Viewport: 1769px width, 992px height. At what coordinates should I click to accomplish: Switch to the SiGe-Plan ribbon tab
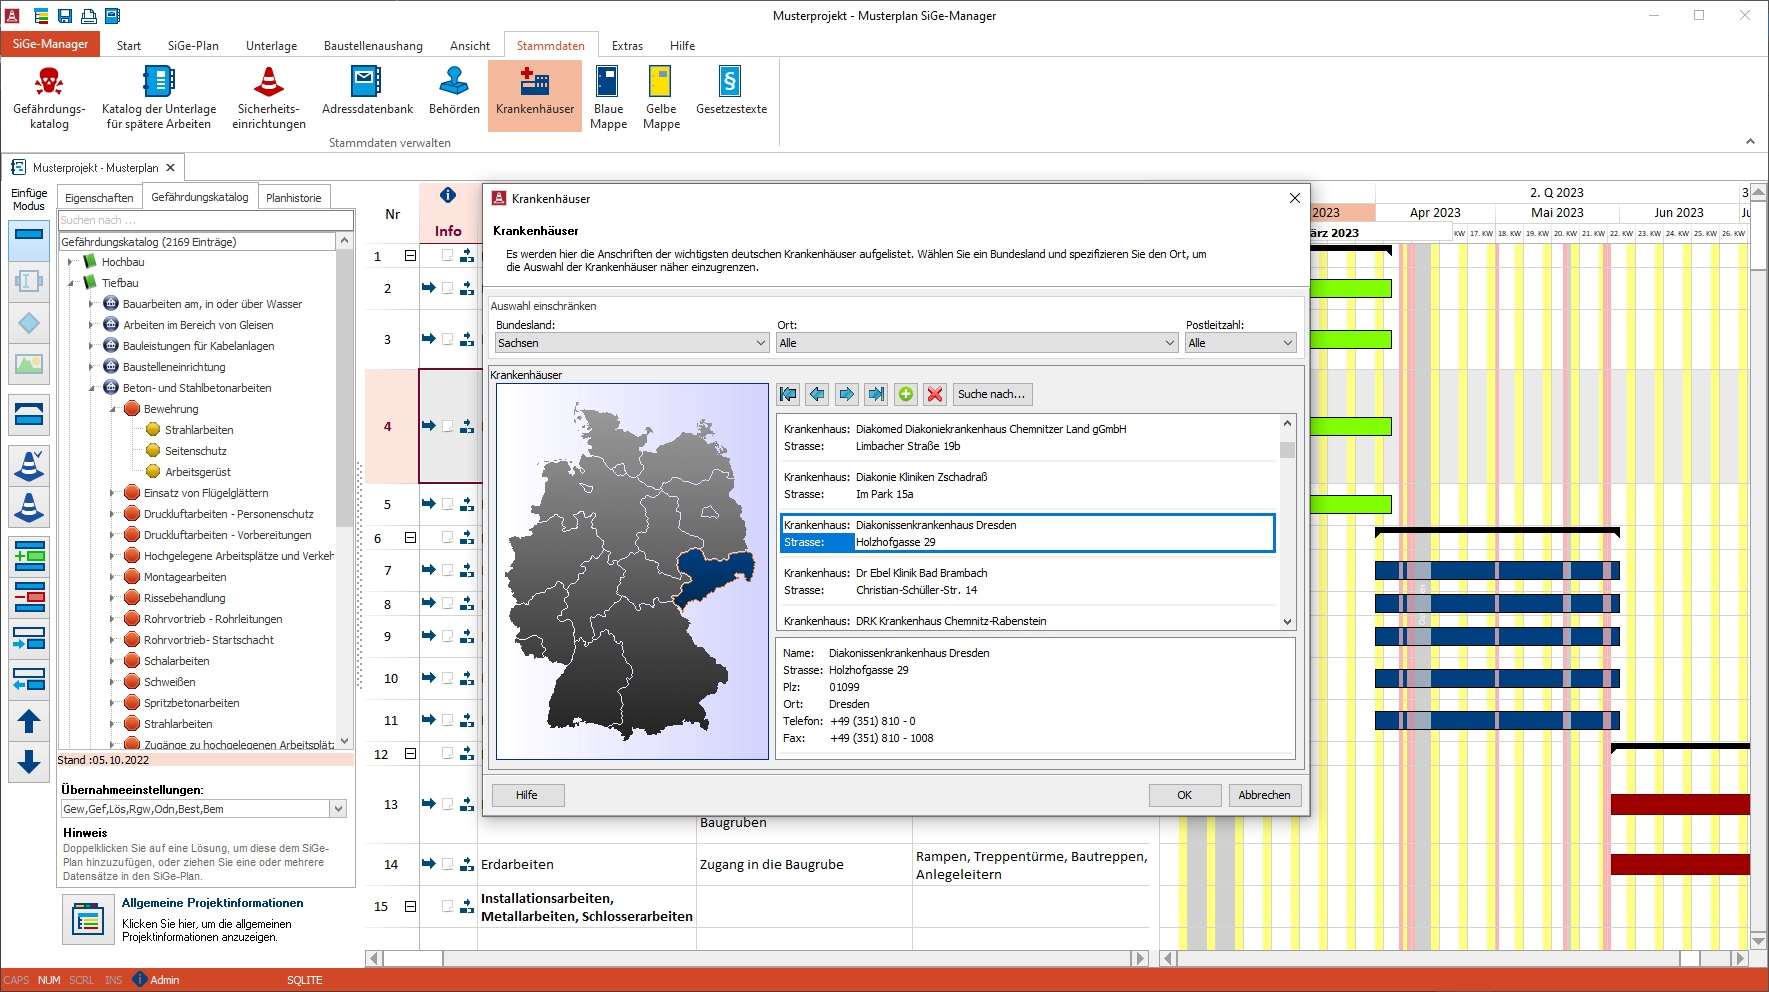pos(193,46)
